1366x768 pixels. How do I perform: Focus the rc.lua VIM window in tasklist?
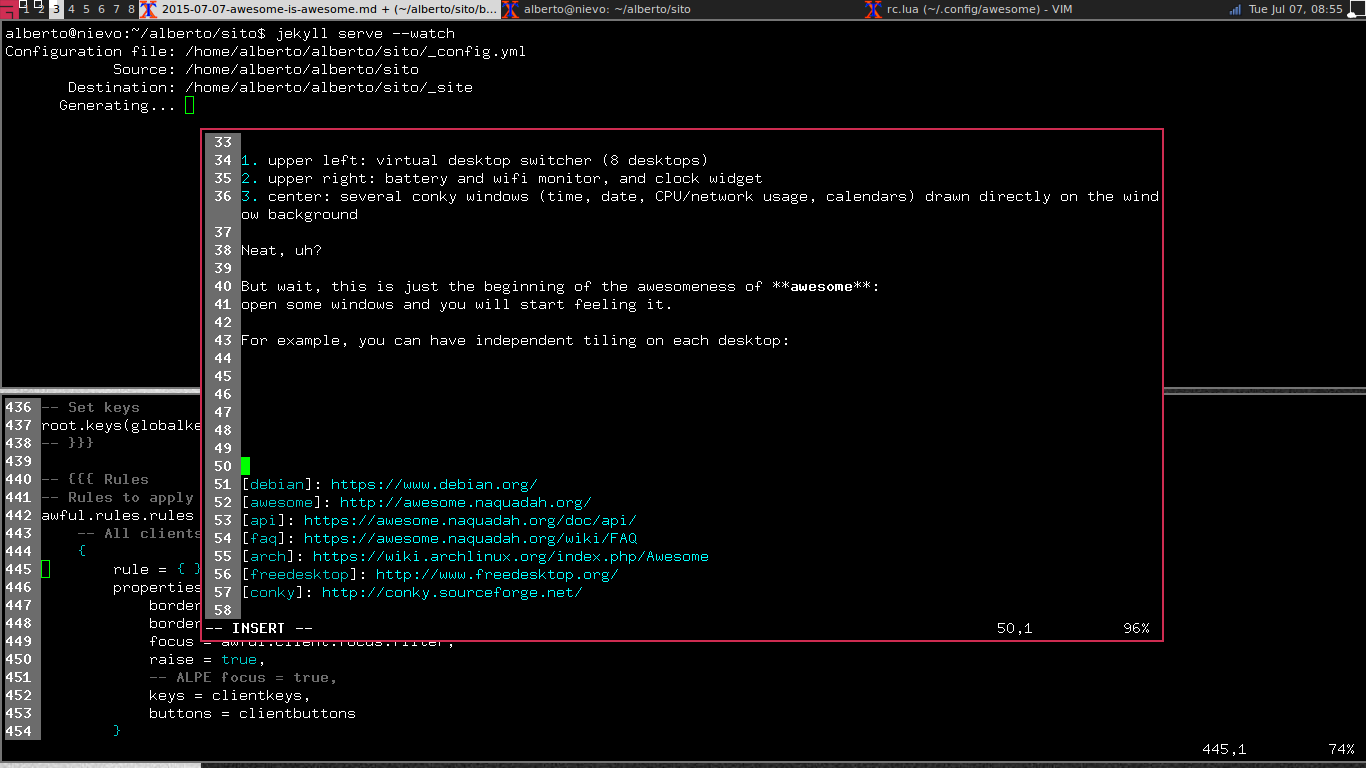1046,9
